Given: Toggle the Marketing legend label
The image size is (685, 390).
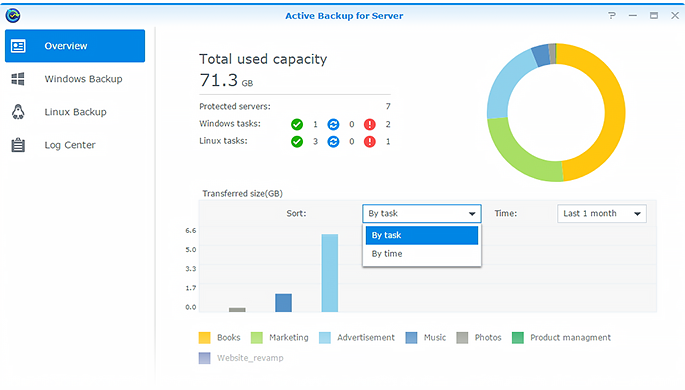Looking at the screenshot, I should [x=288, y=338].
